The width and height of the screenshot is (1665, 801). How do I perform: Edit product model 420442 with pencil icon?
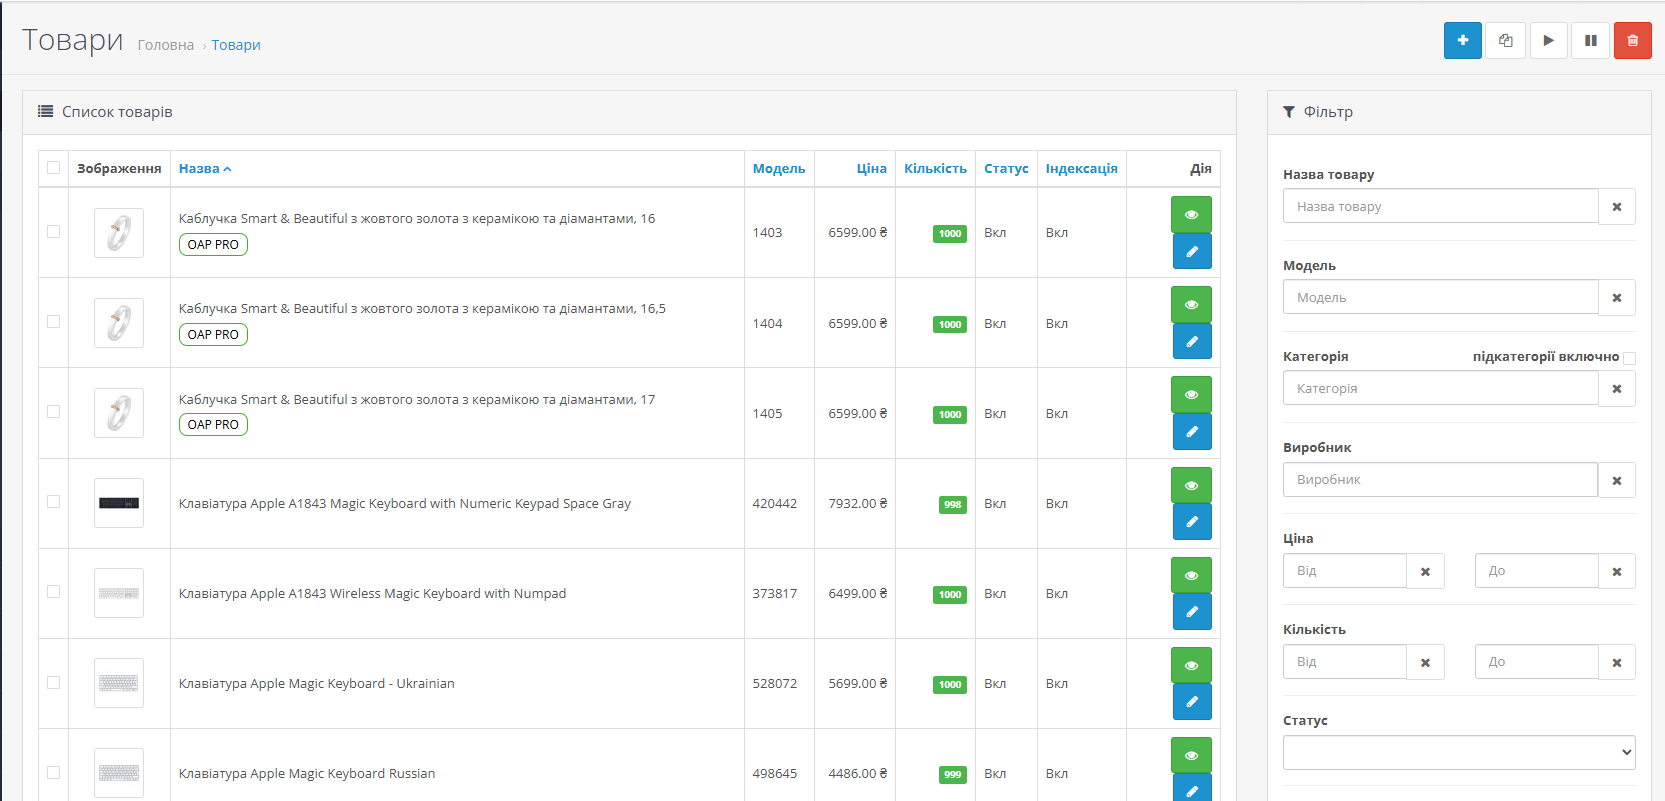click(x=1191, y=521)
